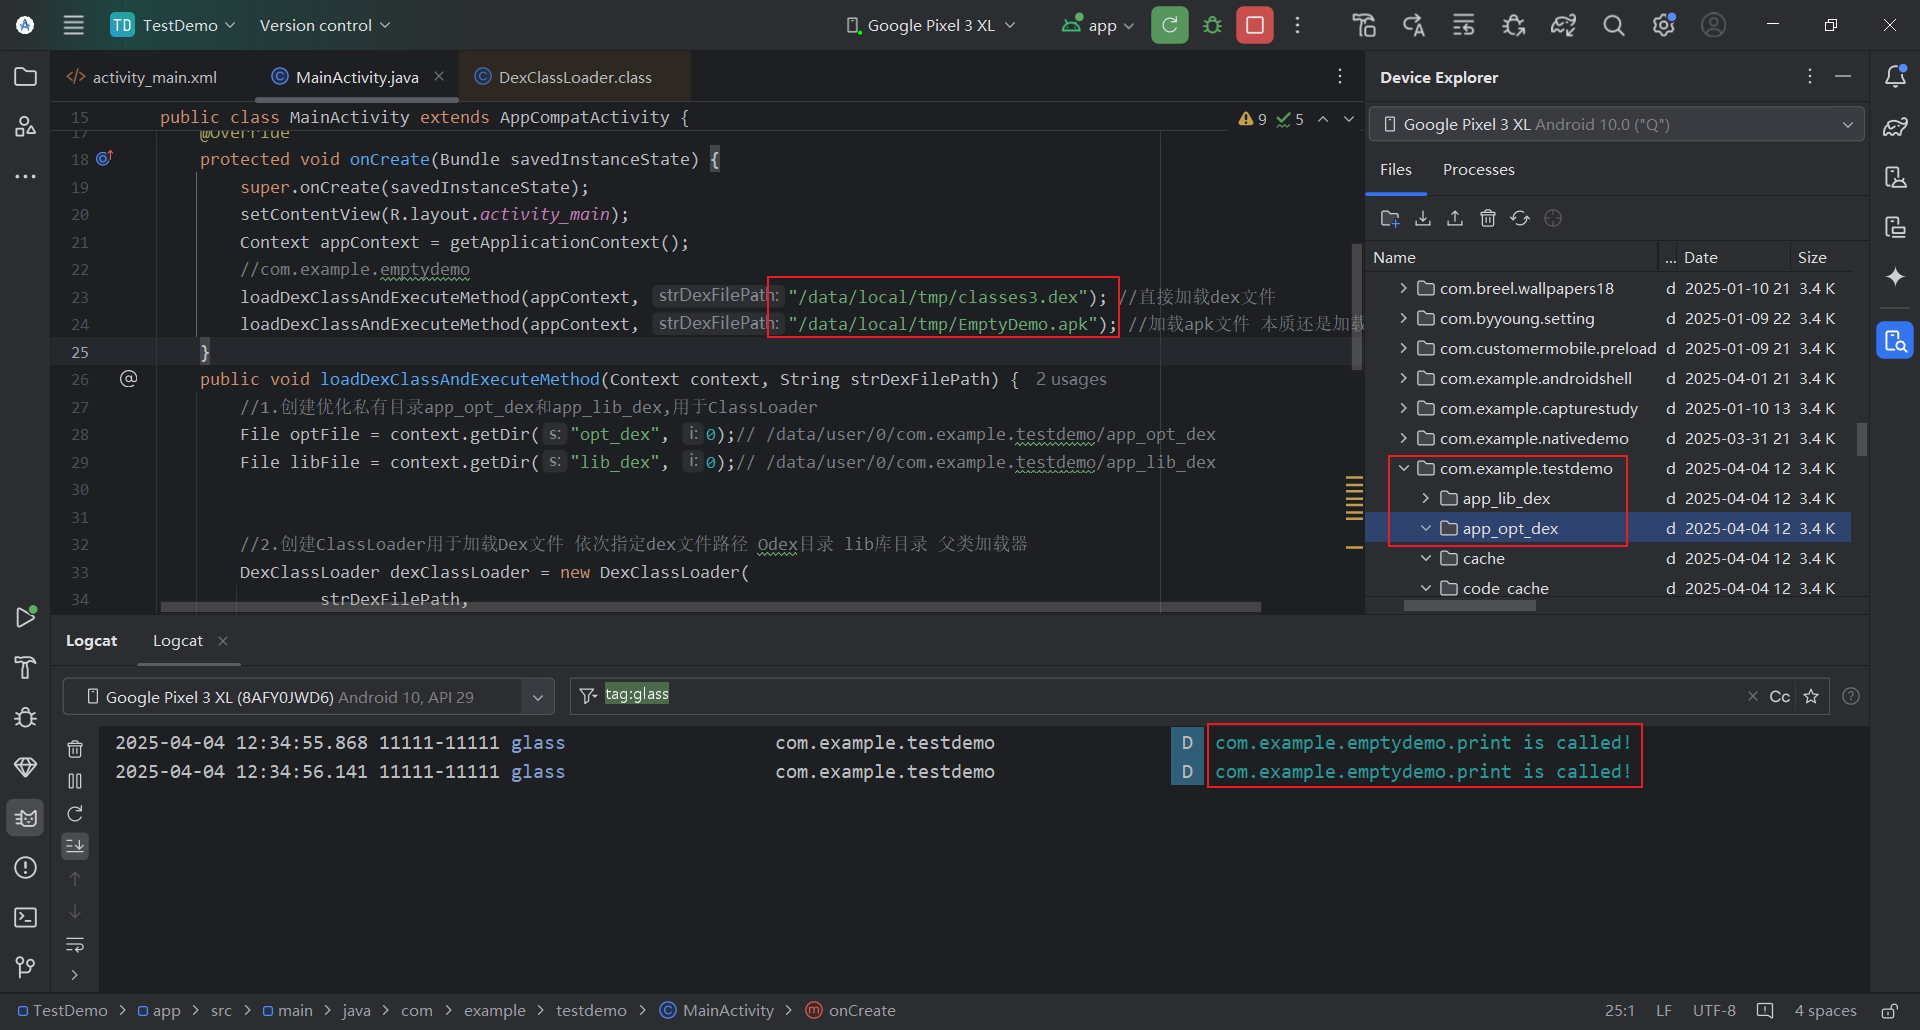The height and width of the screenshot is (1030, 1920).
Task: Open Device Explorer options menu
Action: click(1809, 77)
